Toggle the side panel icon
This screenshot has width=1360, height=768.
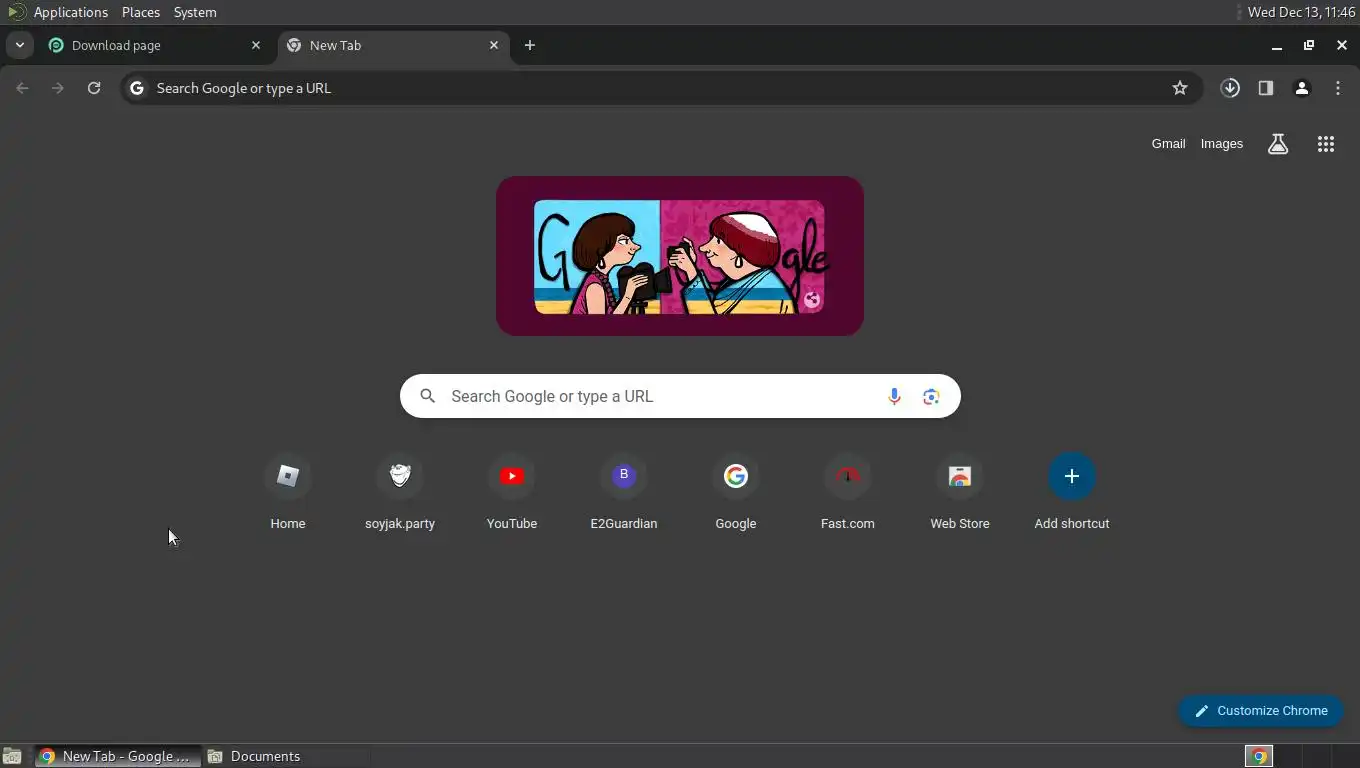coord(1266,88)
